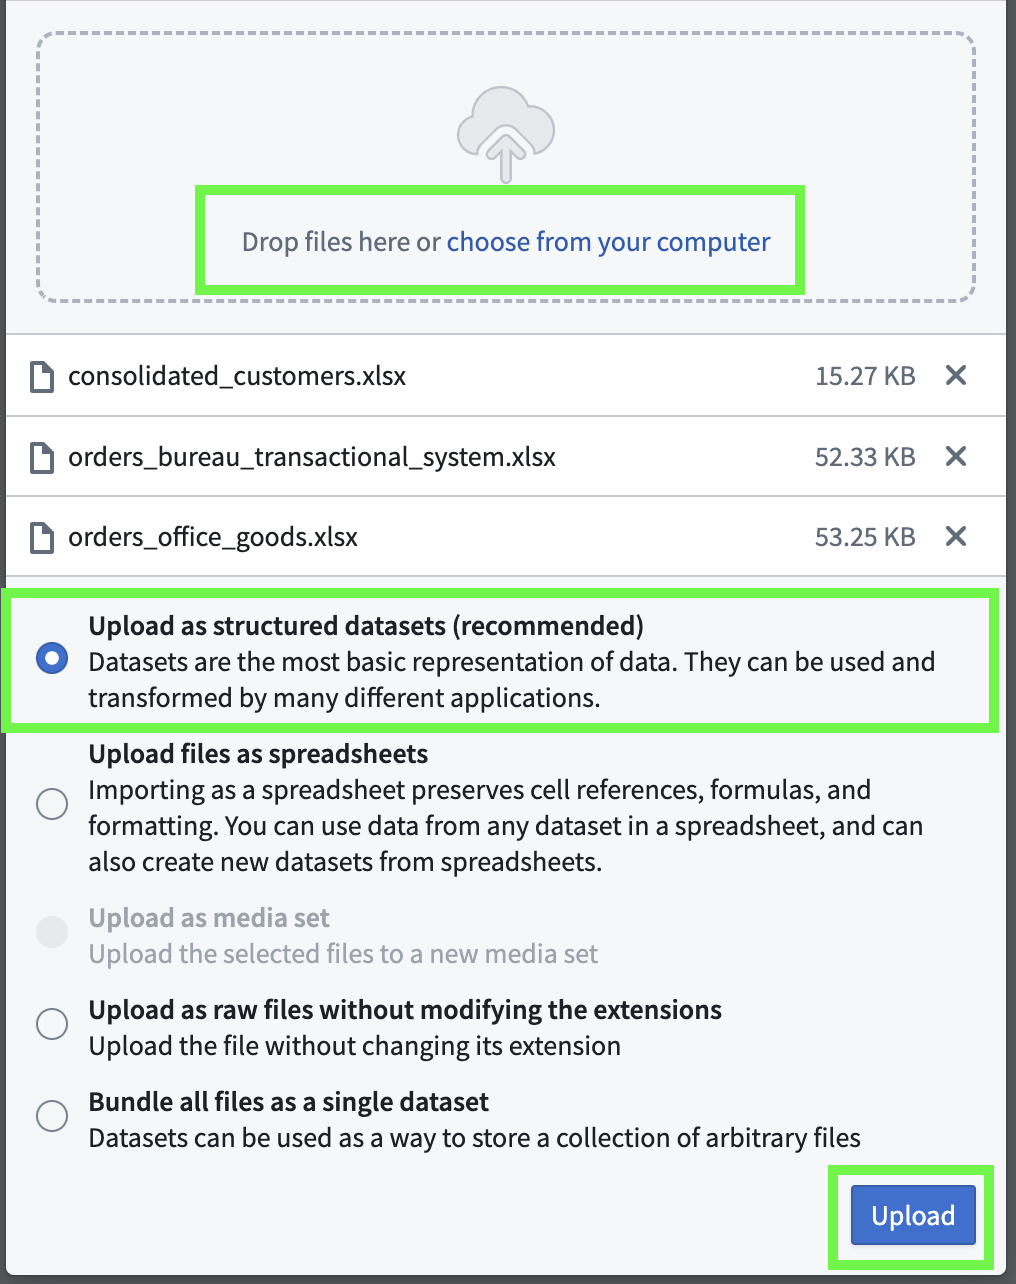The height and width of the screenshot is (1284, 1016).
Task: Click the Upload files as spreadsheets label
Action: 258,754
